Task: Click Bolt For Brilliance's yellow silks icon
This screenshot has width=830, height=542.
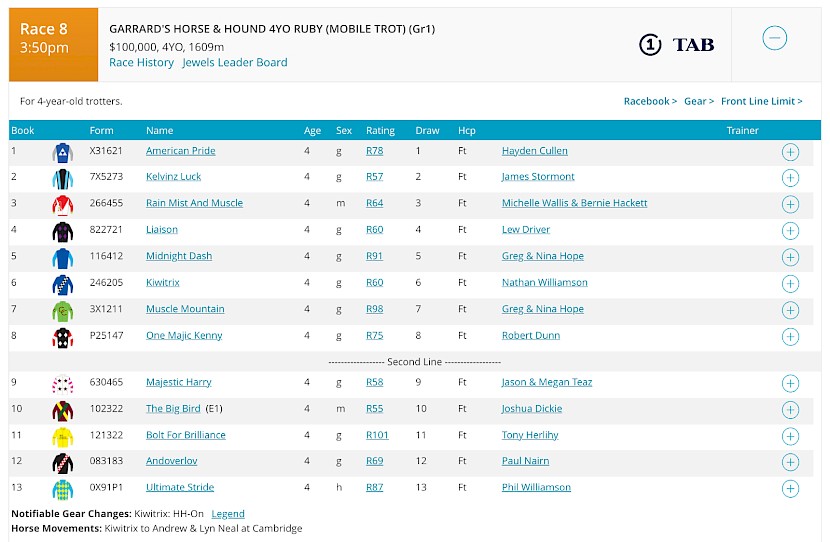Action: coord(62,437)
